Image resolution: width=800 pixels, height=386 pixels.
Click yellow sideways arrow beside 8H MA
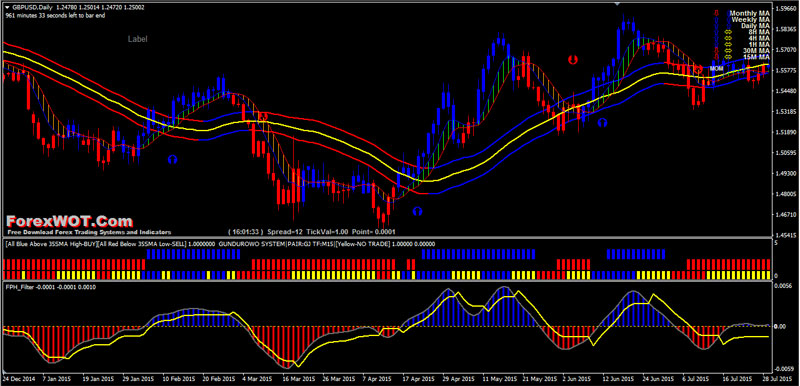(x=728, y=32)
